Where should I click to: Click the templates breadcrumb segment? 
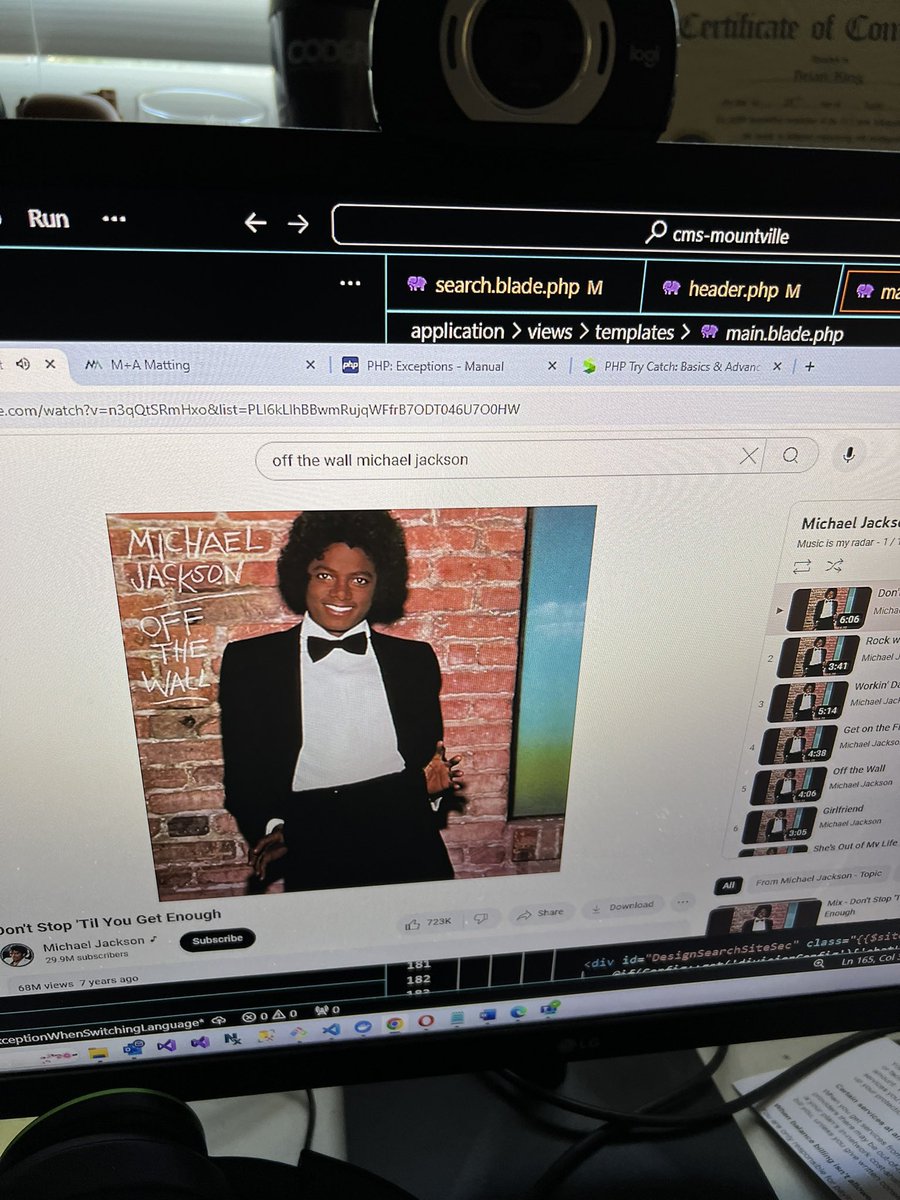click(635, 332)
